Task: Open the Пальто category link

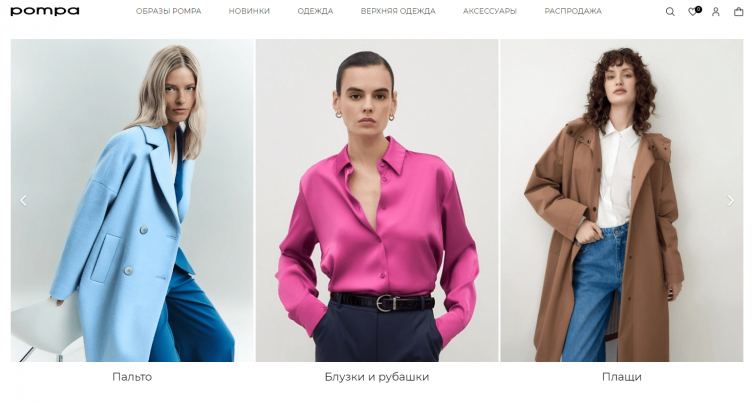Action: pyautogui.click(x=132, y=377)
